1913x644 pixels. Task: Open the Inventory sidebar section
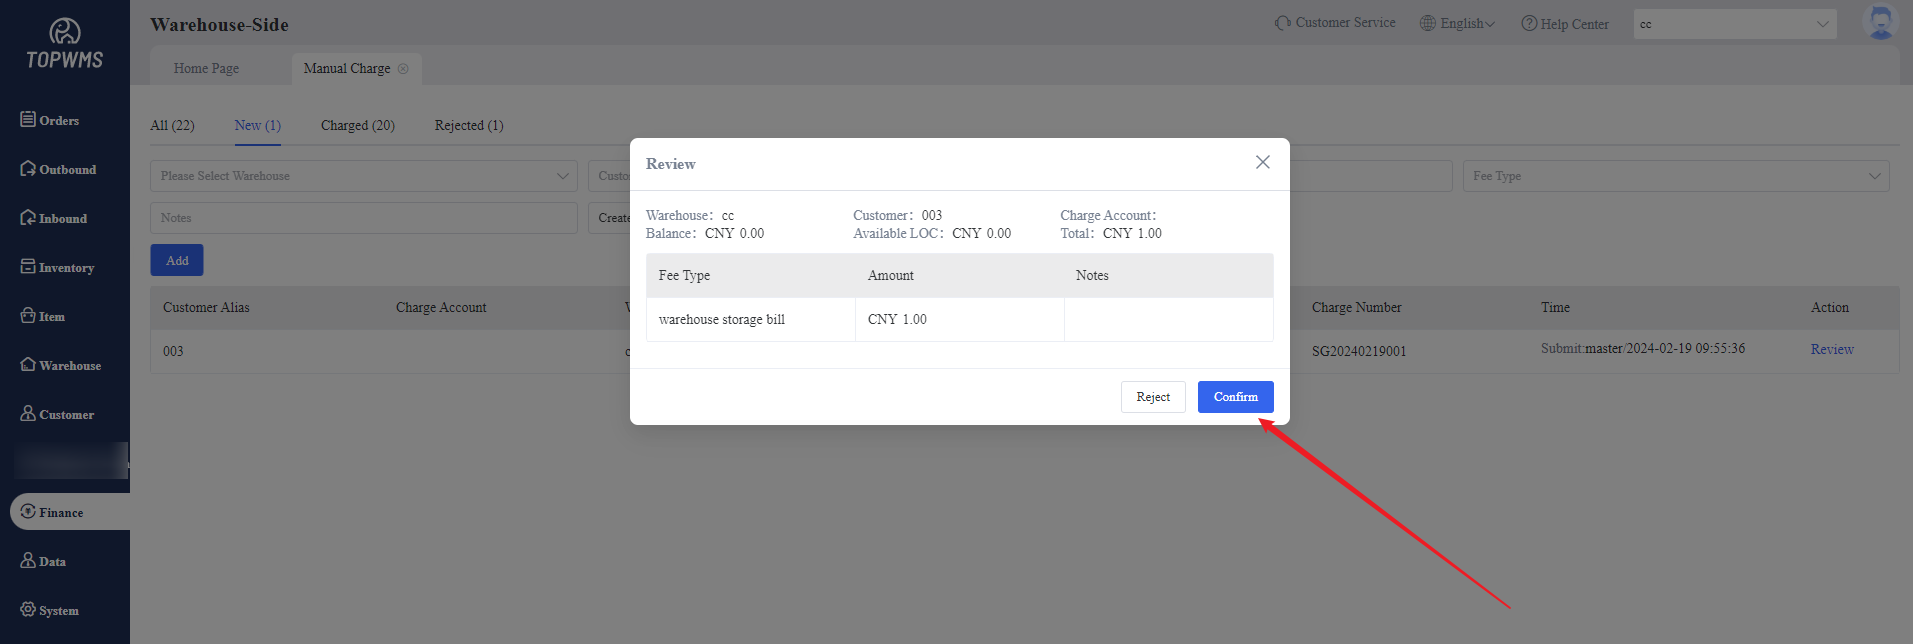tap(57, 267)
